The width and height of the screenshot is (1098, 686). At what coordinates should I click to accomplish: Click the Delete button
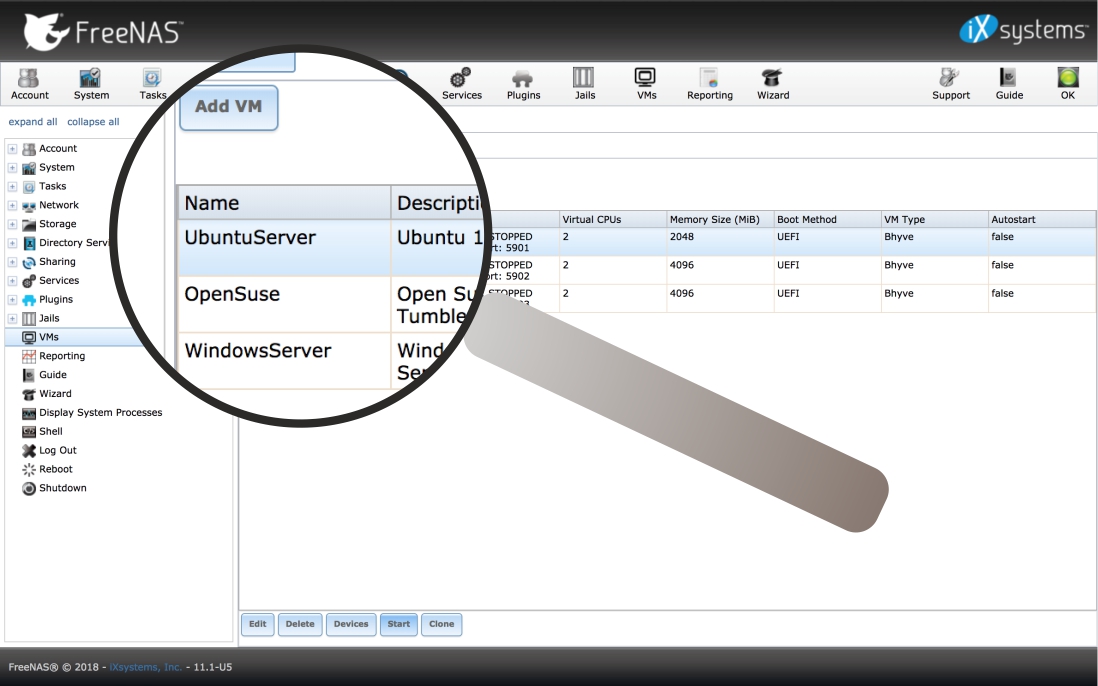[x=300, y=624]
